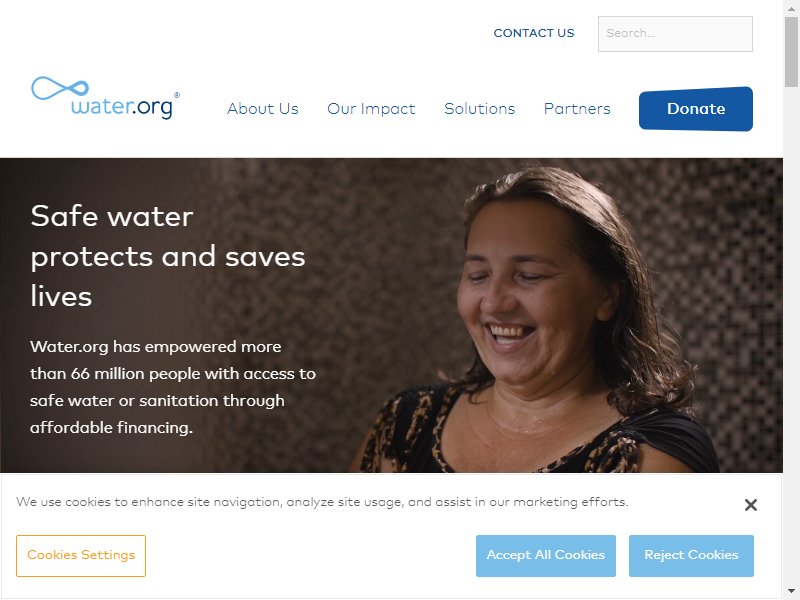Click the scrollbar track below the thumb
This screenshot has height=600, width=800.
(791, 337)
